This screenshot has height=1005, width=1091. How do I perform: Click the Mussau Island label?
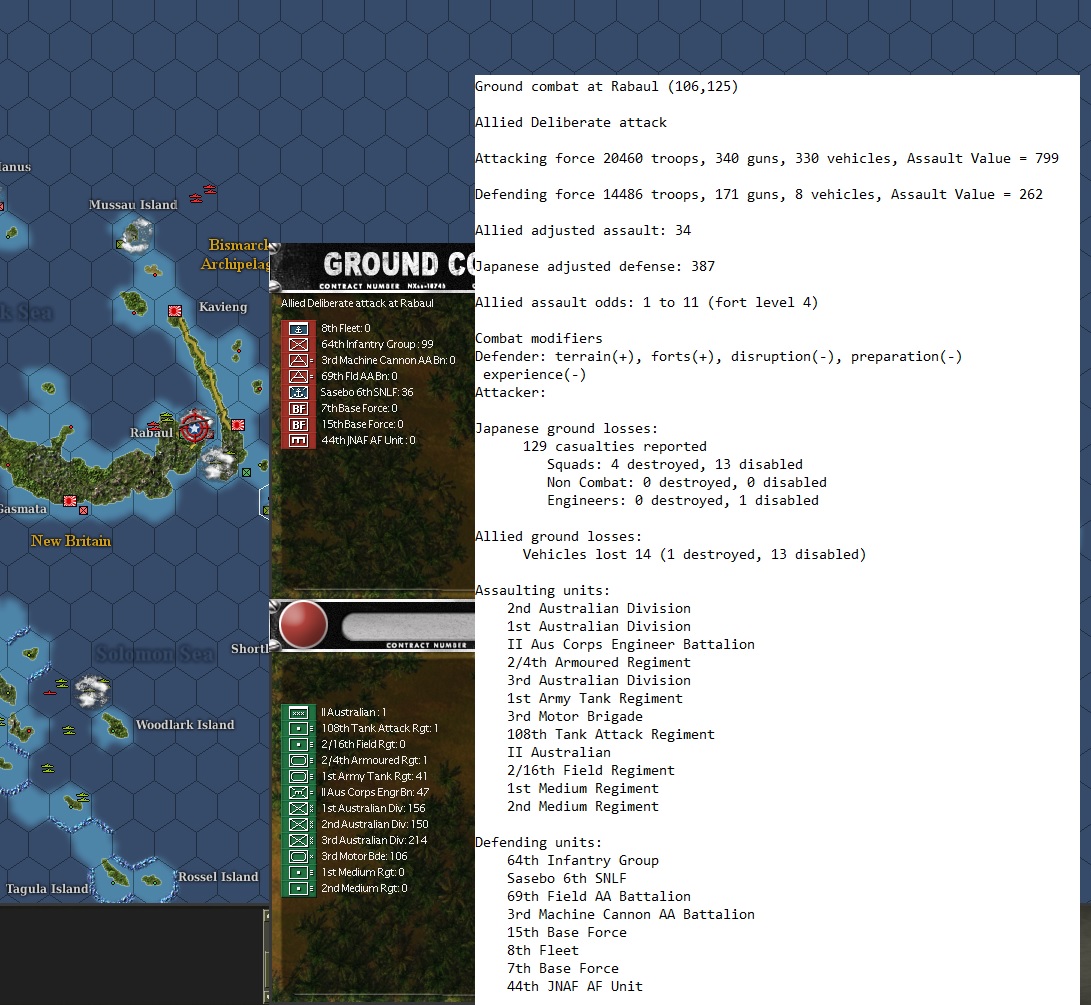click(x=133, y=205)
